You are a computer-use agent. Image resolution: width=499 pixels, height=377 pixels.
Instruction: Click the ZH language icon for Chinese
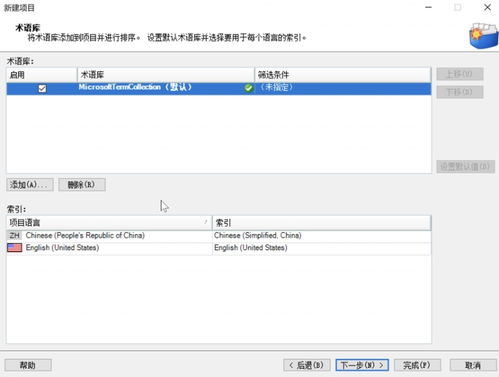pyautogui.click(x=15, y=235)
